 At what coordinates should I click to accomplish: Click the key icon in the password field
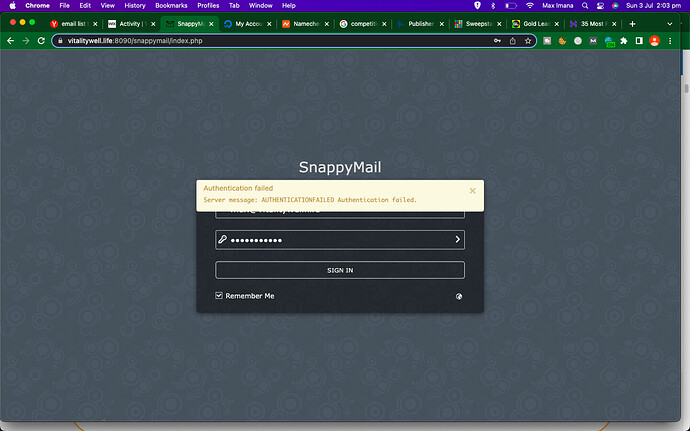(223, 239)
